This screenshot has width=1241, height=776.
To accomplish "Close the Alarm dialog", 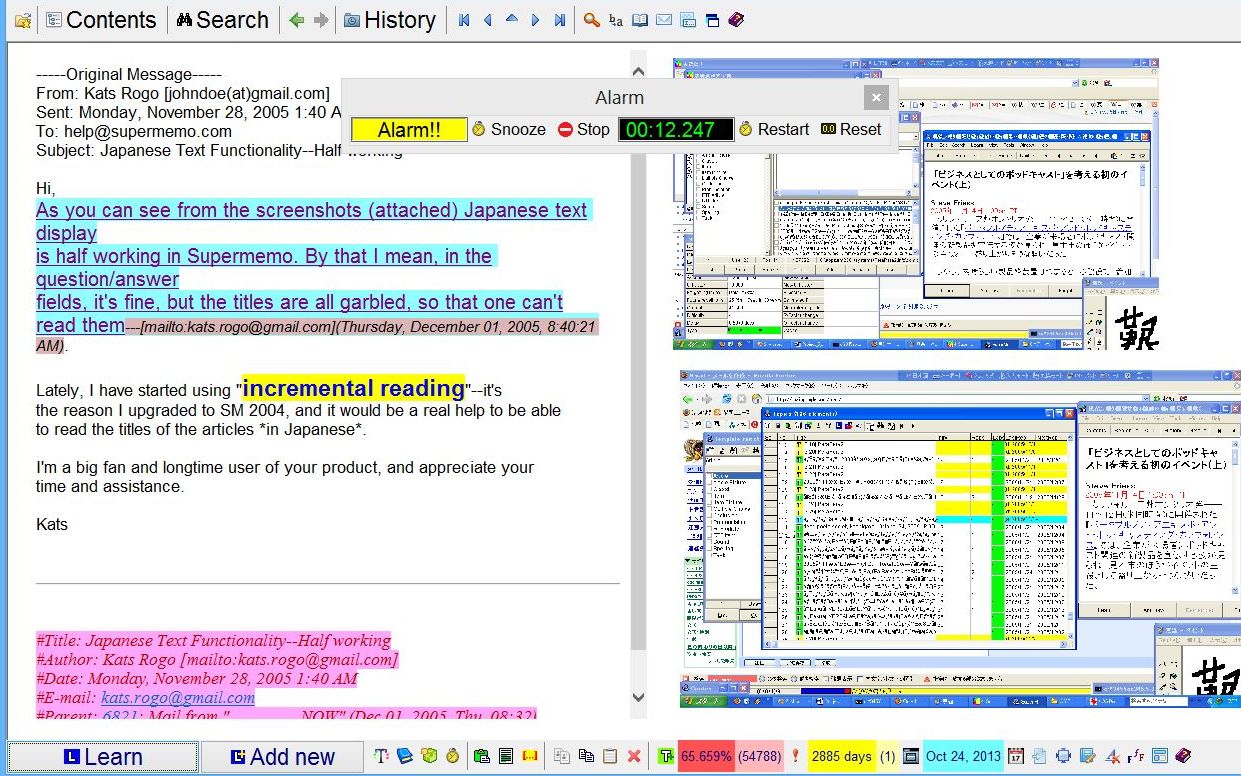I will coord(876,97).
